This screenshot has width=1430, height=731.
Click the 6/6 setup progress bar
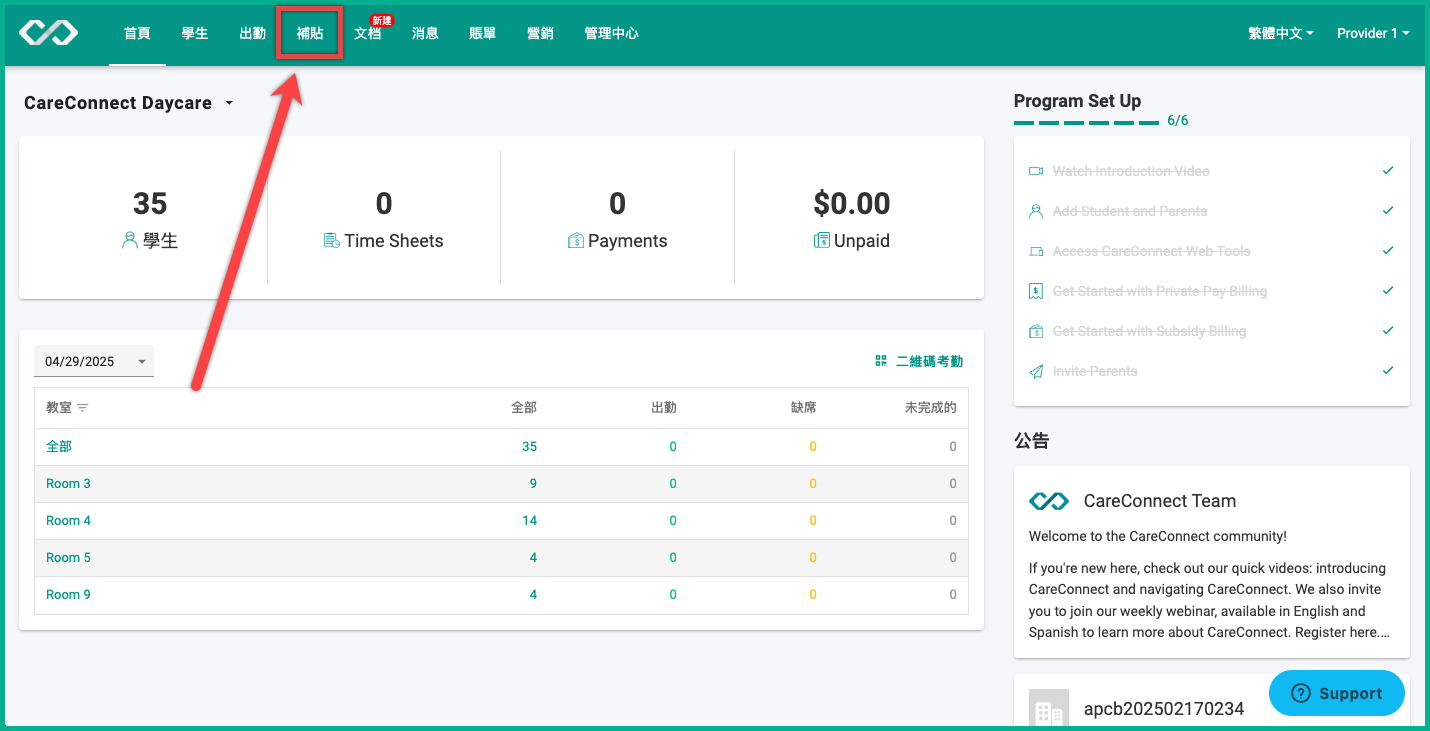click(x=1087, y=123)
